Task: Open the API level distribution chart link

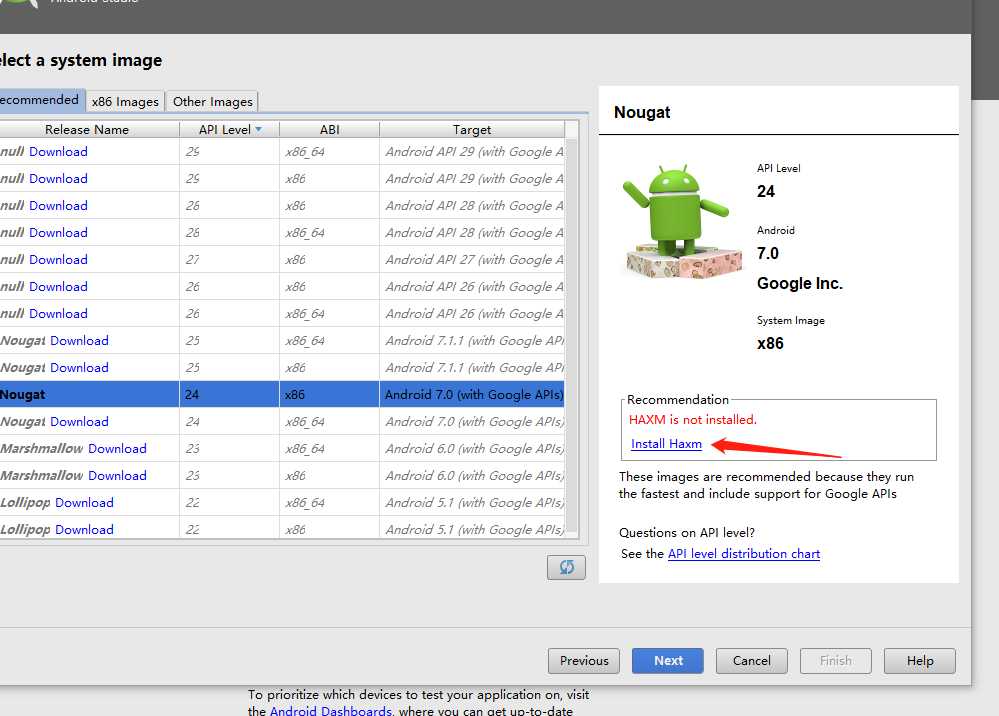Action: pos(744,554)
